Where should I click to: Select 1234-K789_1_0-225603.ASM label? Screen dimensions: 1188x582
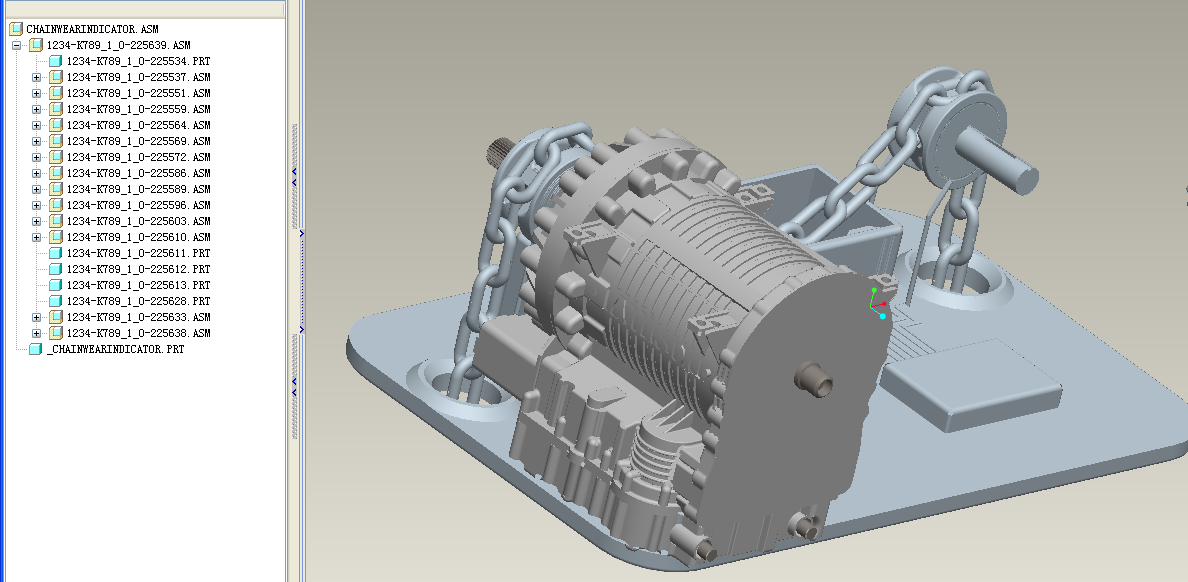[x=139, y=221]
